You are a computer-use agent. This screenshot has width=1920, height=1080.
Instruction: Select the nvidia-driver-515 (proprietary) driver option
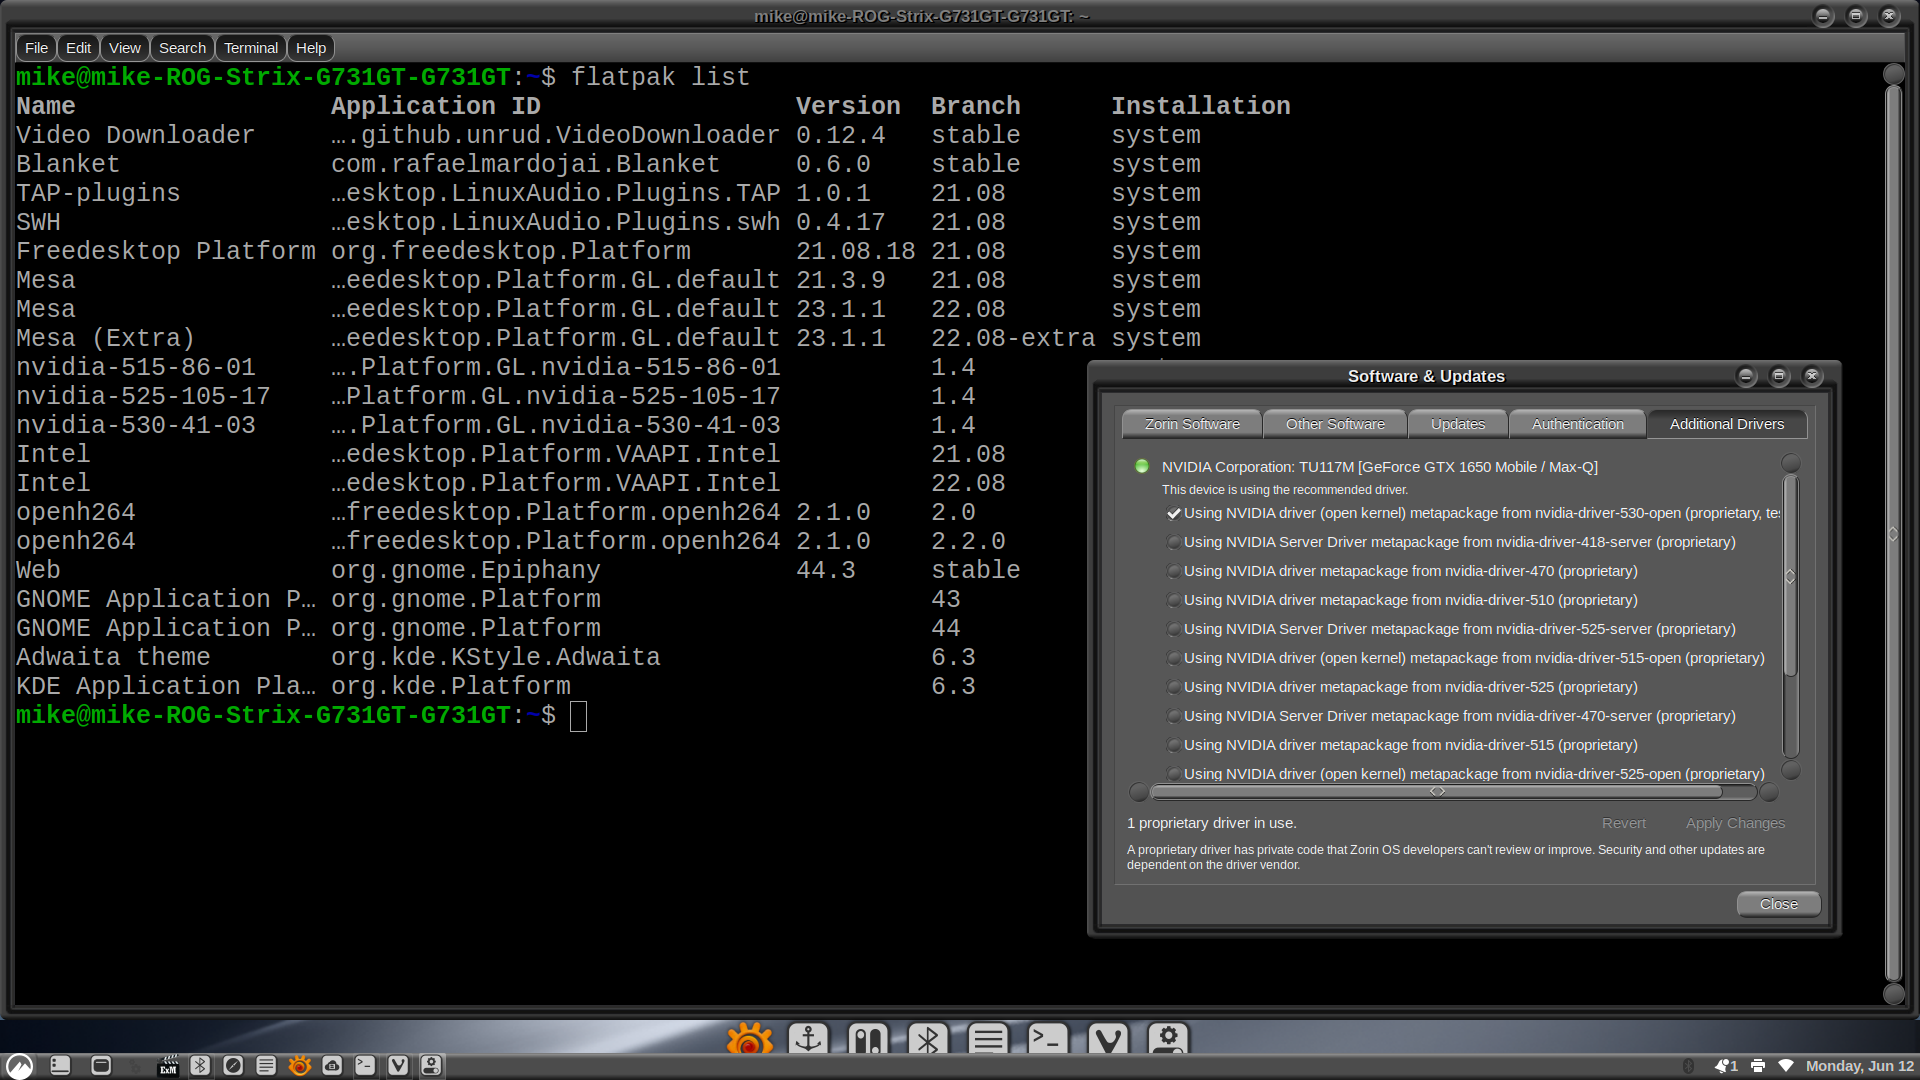pos(1402,745)
